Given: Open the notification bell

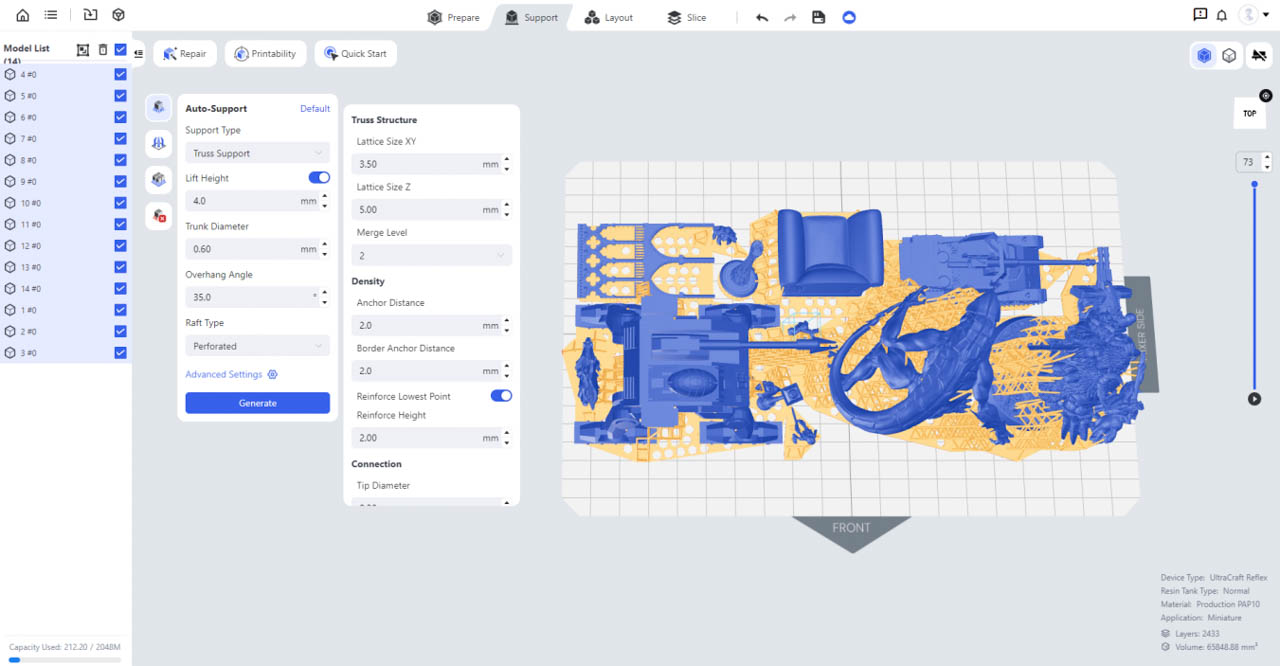Looking at the screenshot, I should pos(1221,15).
